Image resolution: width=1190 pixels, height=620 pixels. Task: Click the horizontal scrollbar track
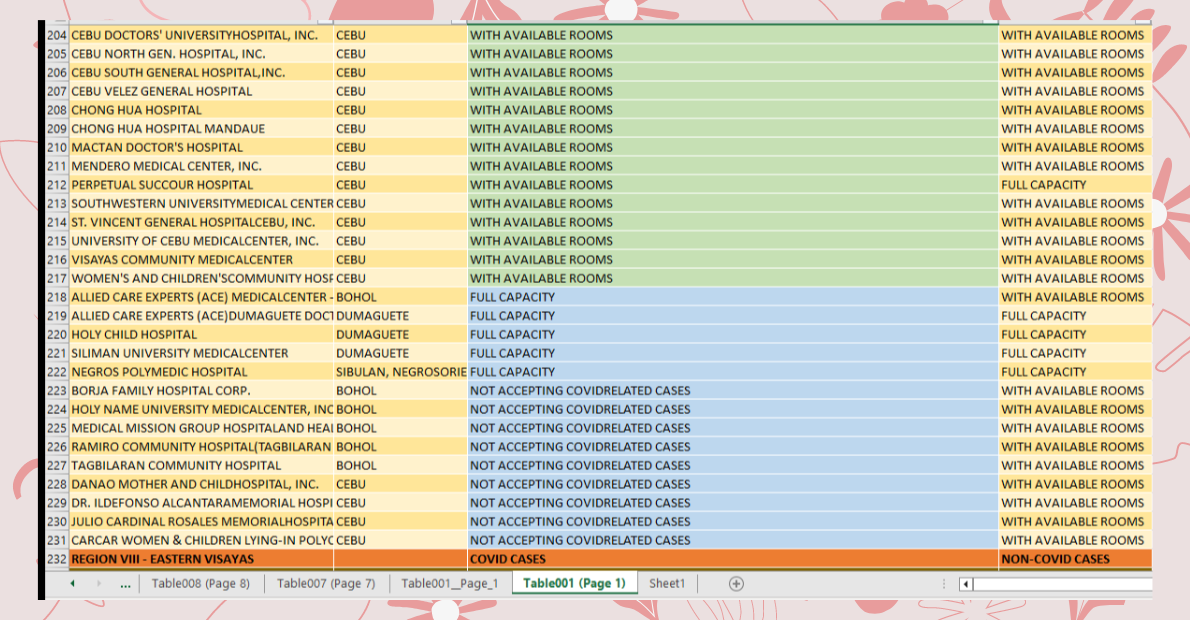pos(1062,584)
